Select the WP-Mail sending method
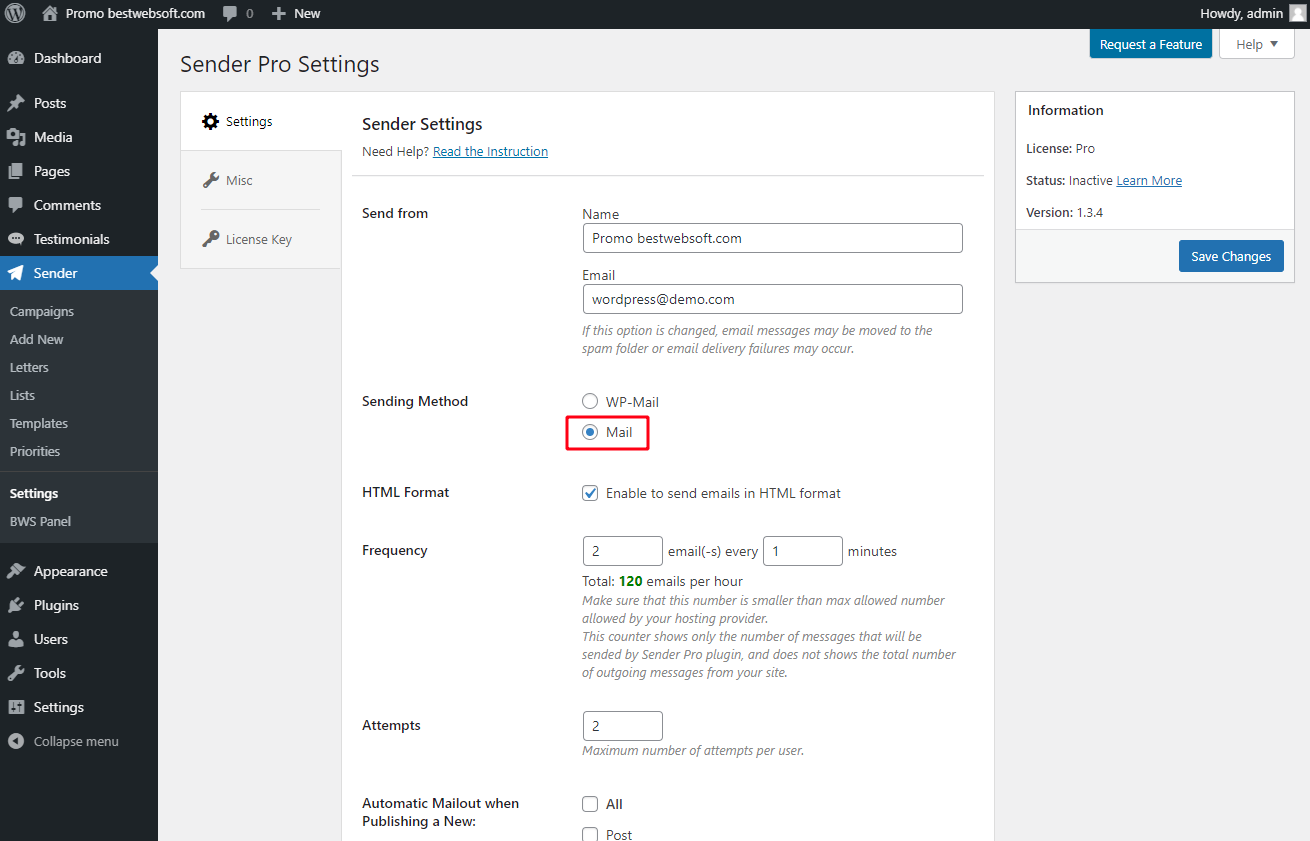Screen dimensions: 1310x841 click(x=591, y=402)
